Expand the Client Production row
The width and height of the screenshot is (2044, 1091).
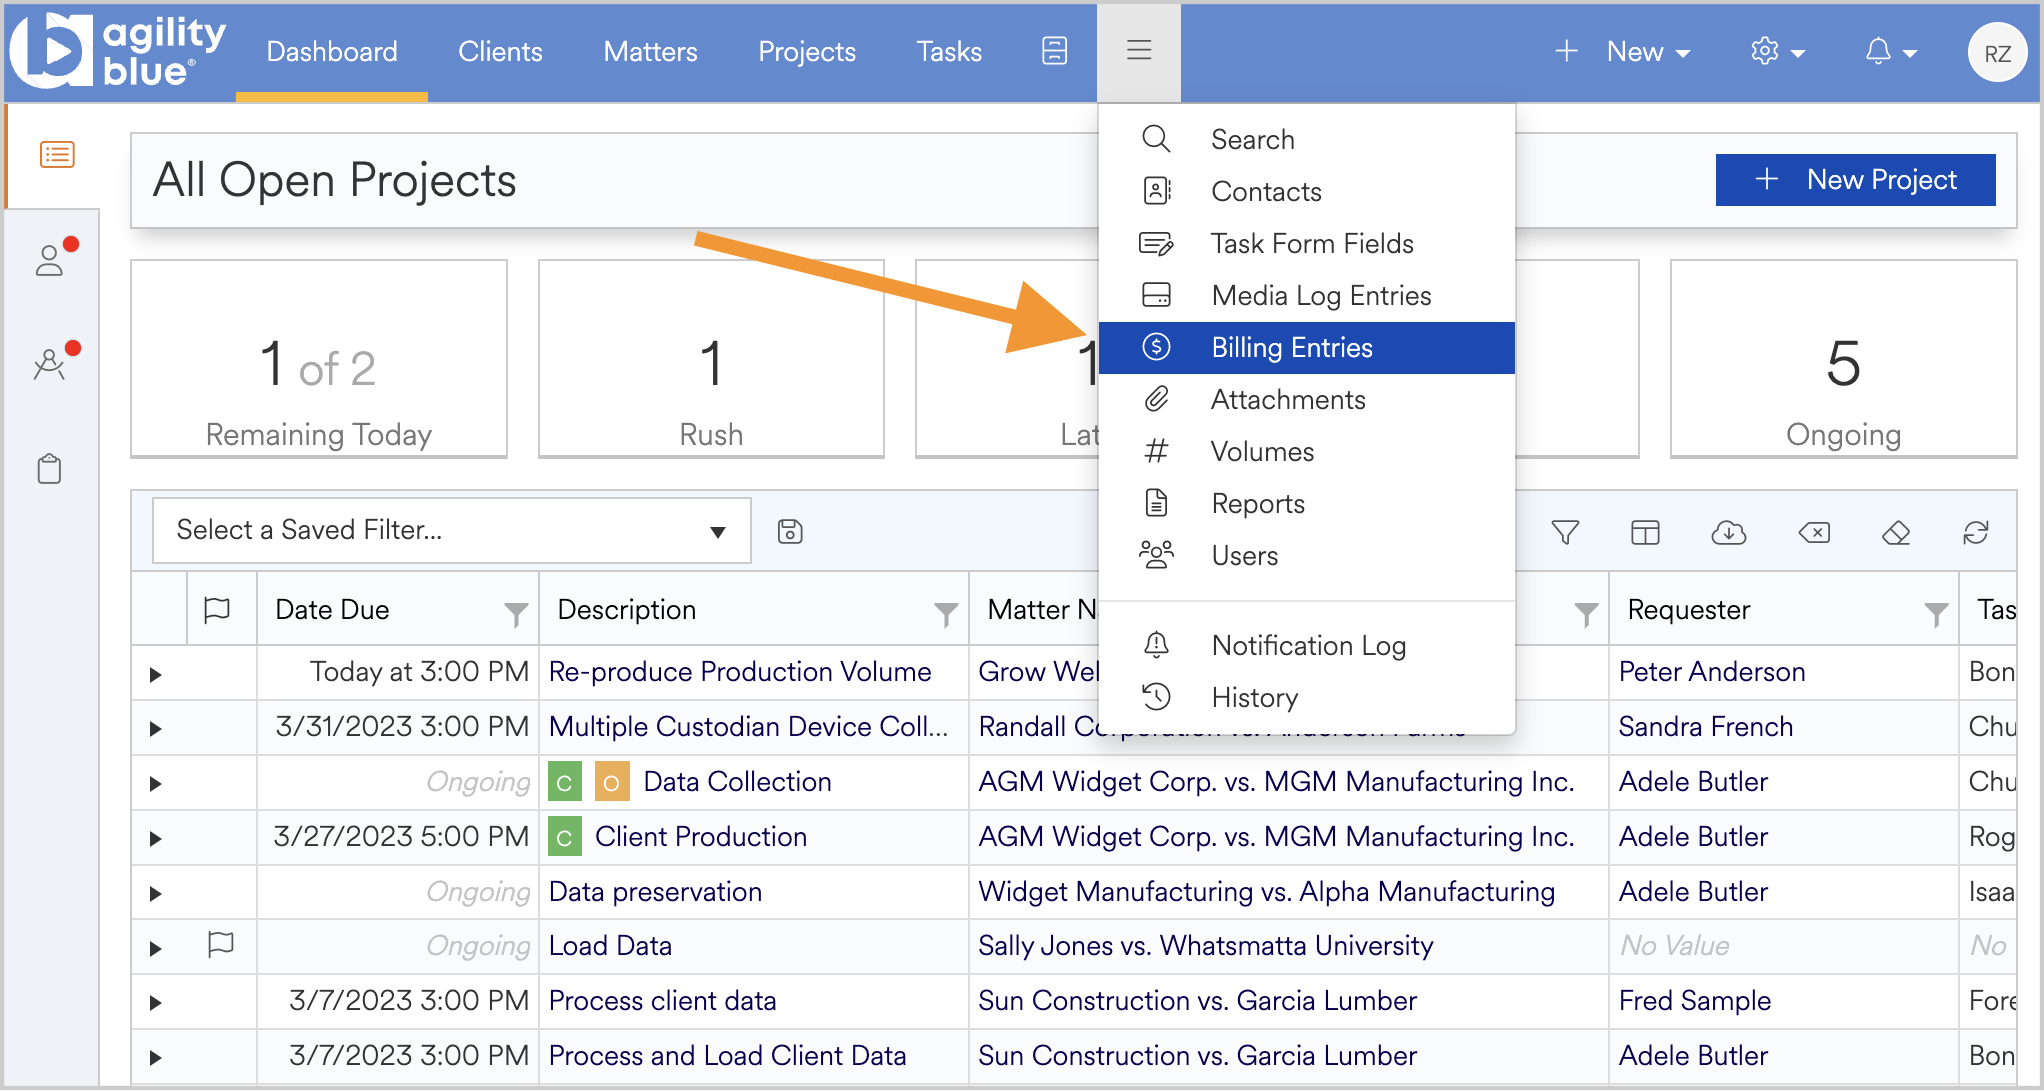pos(155,839)
